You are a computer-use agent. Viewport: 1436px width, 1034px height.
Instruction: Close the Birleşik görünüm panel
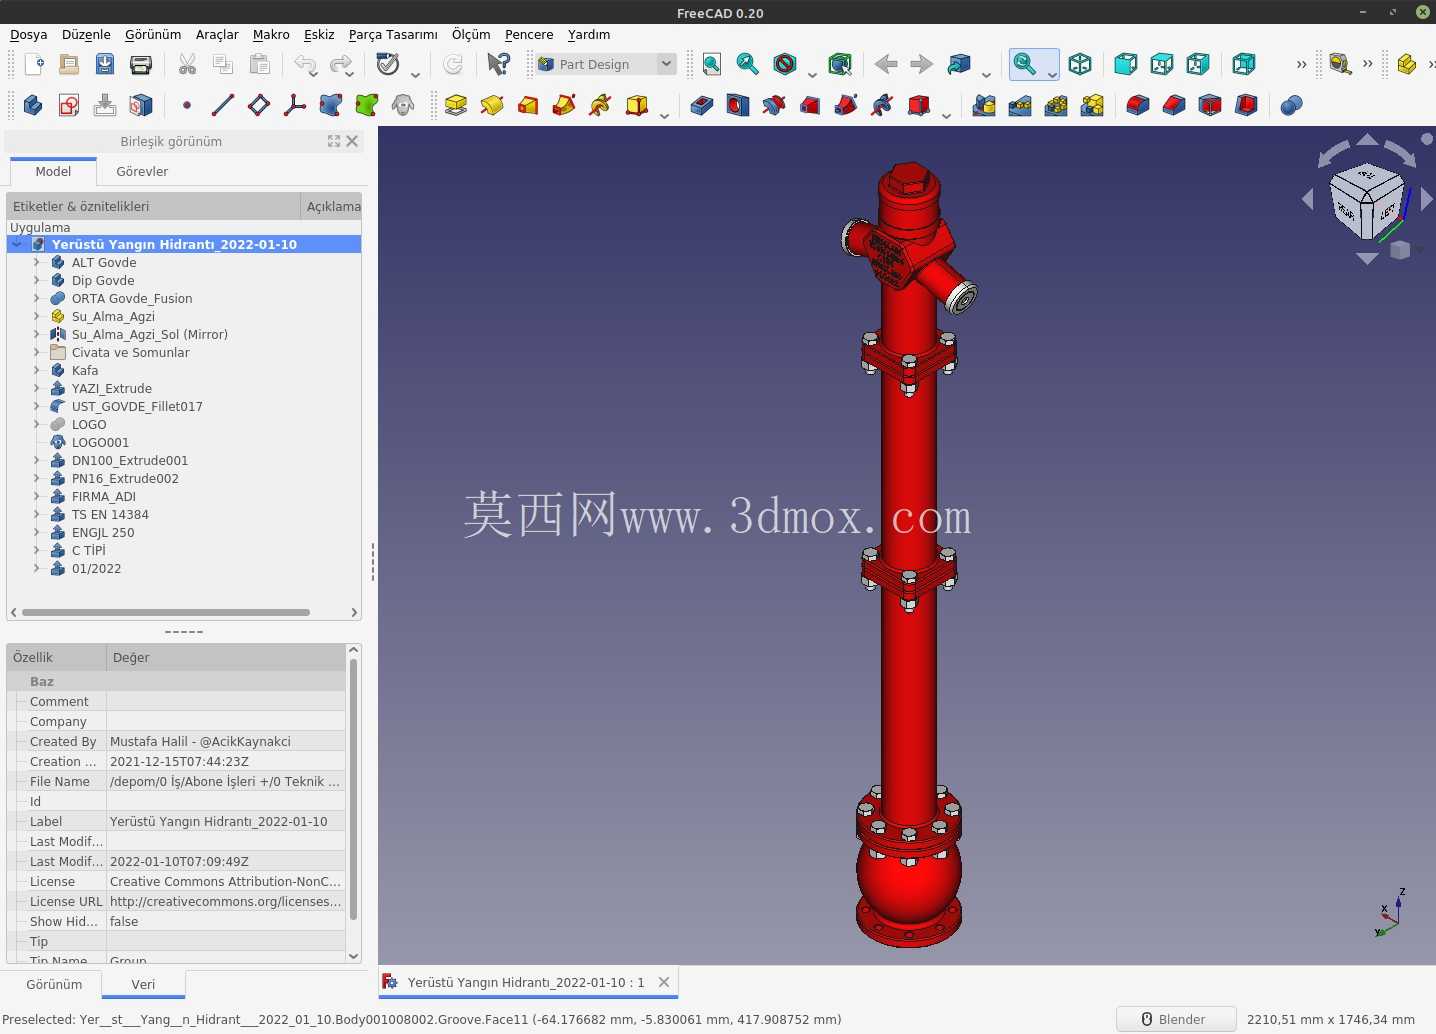click(x=352, y=141)
